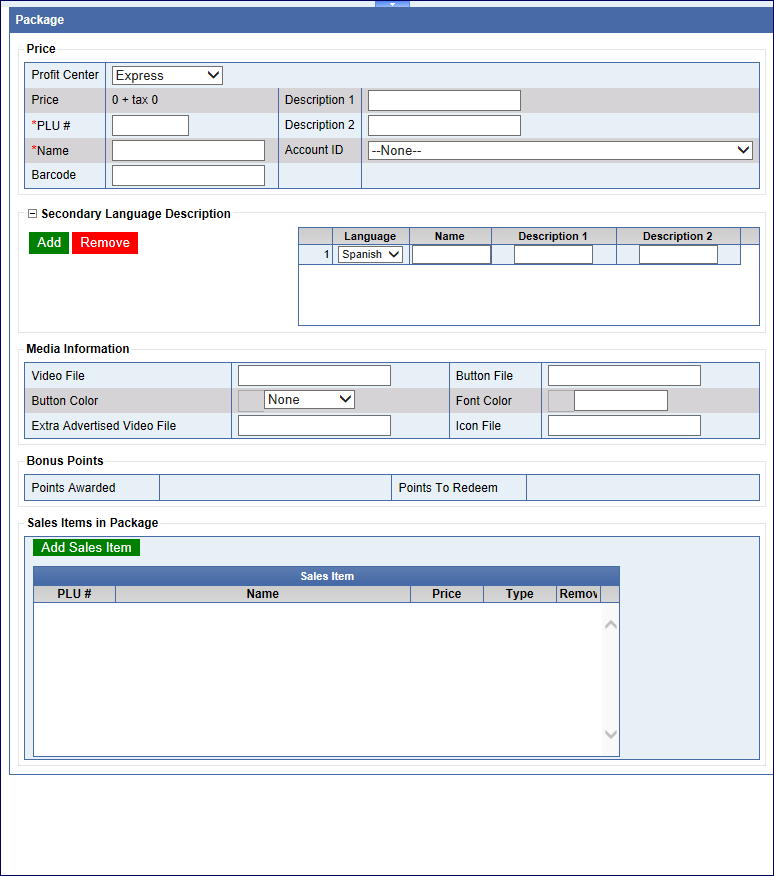Click the green Add button
Viewport: 774px width, 876px height.
(x=49, y=243)
